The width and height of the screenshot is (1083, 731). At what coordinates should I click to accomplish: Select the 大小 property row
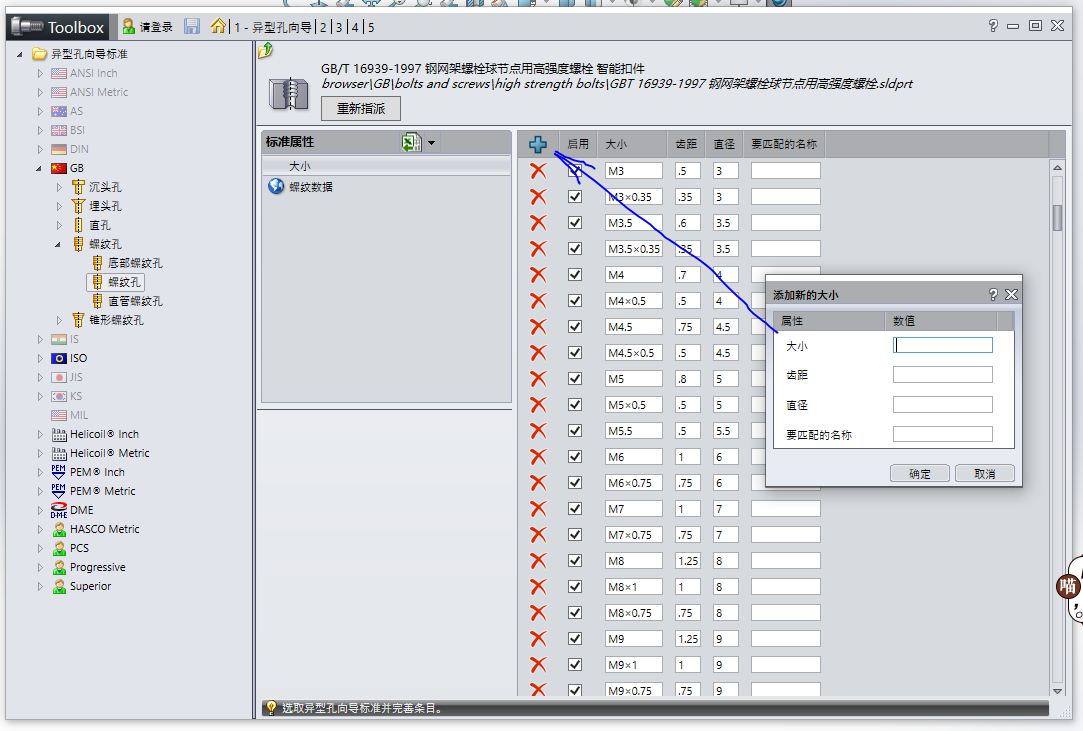386,167
